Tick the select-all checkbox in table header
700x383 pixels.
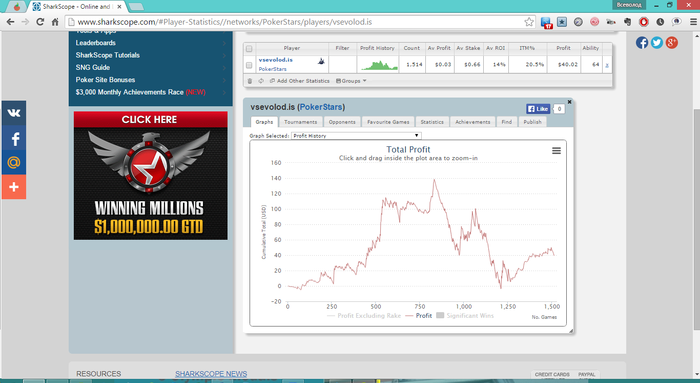[249, 48]
